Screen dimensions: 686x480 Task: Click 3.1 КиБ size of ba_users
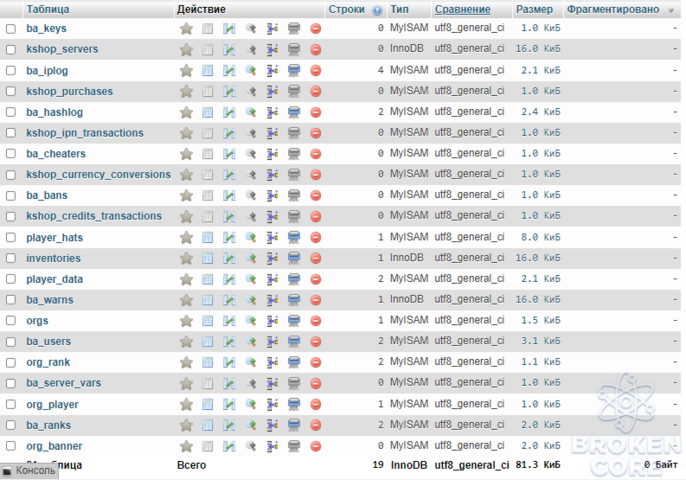(540, 341)
